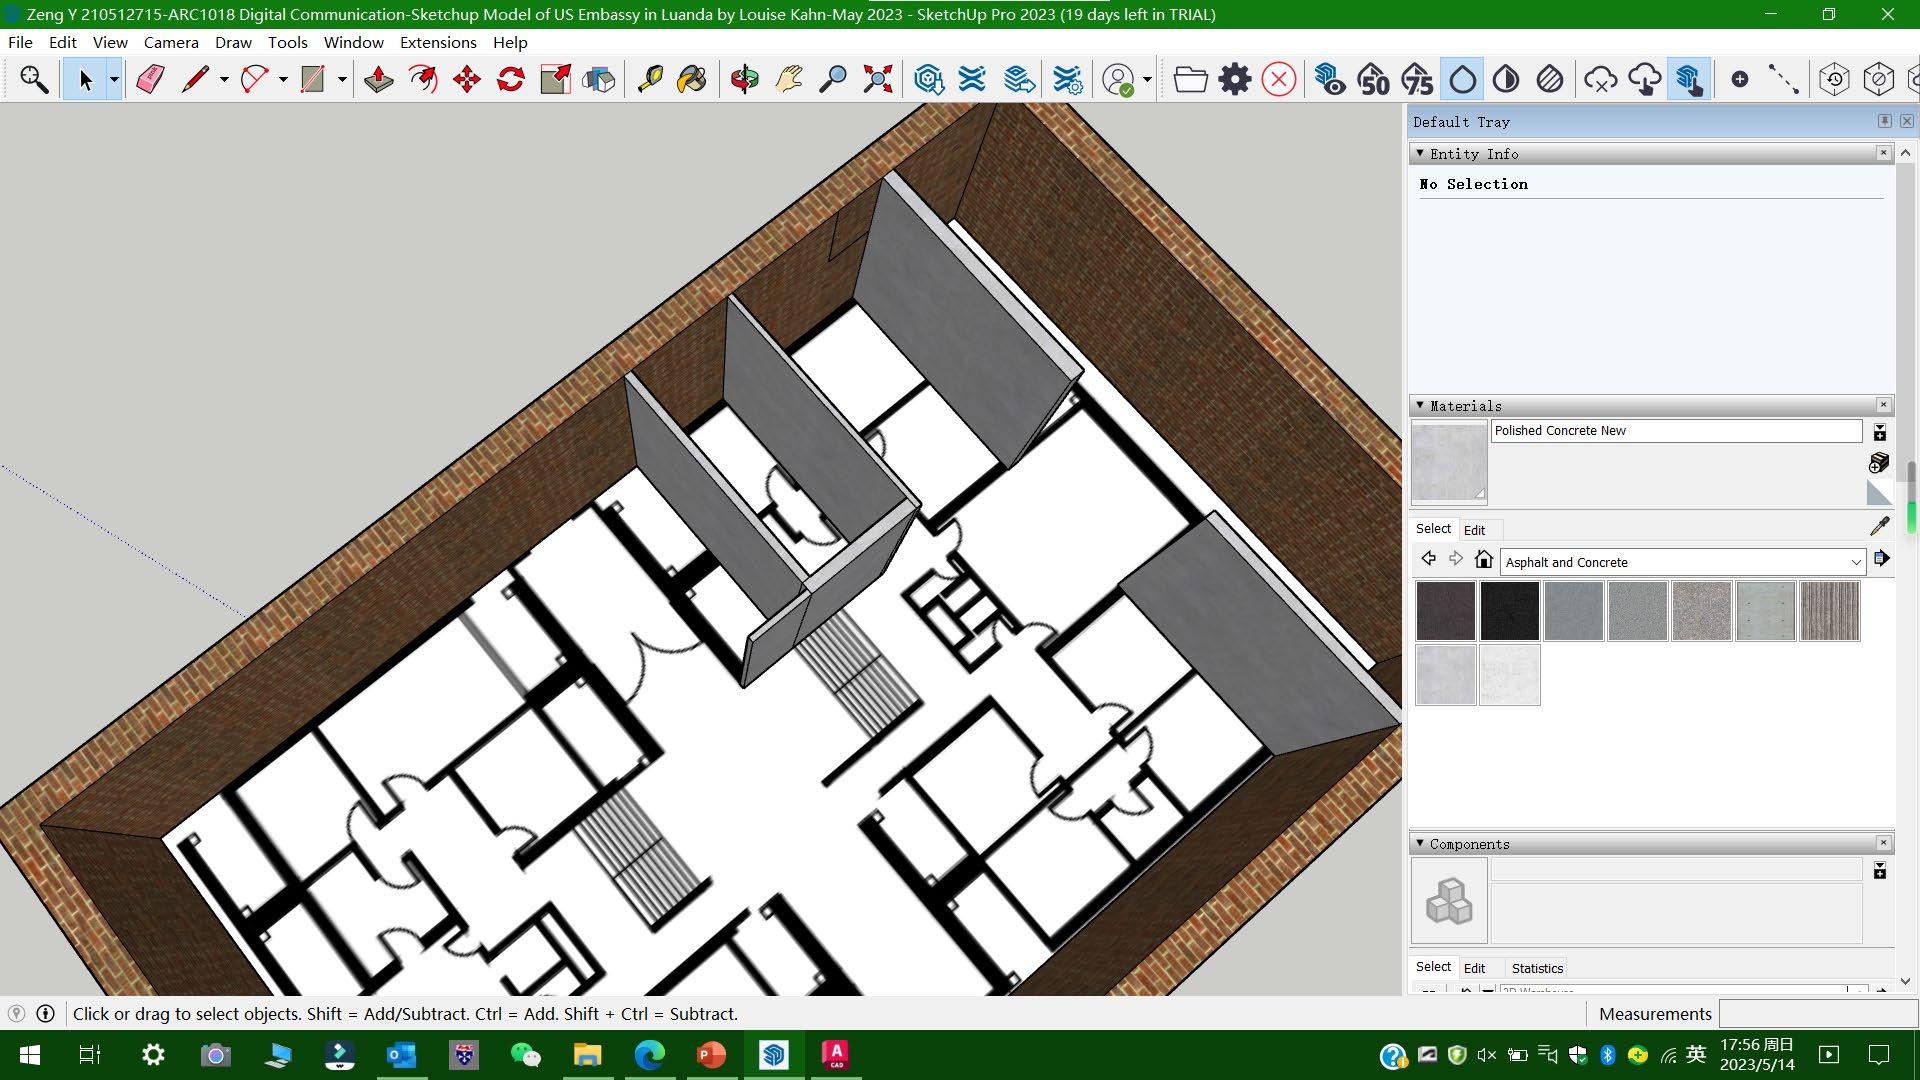Switch to Materials Edit tab
The image size is (1920, 1080).
[x=1474, y=530]
